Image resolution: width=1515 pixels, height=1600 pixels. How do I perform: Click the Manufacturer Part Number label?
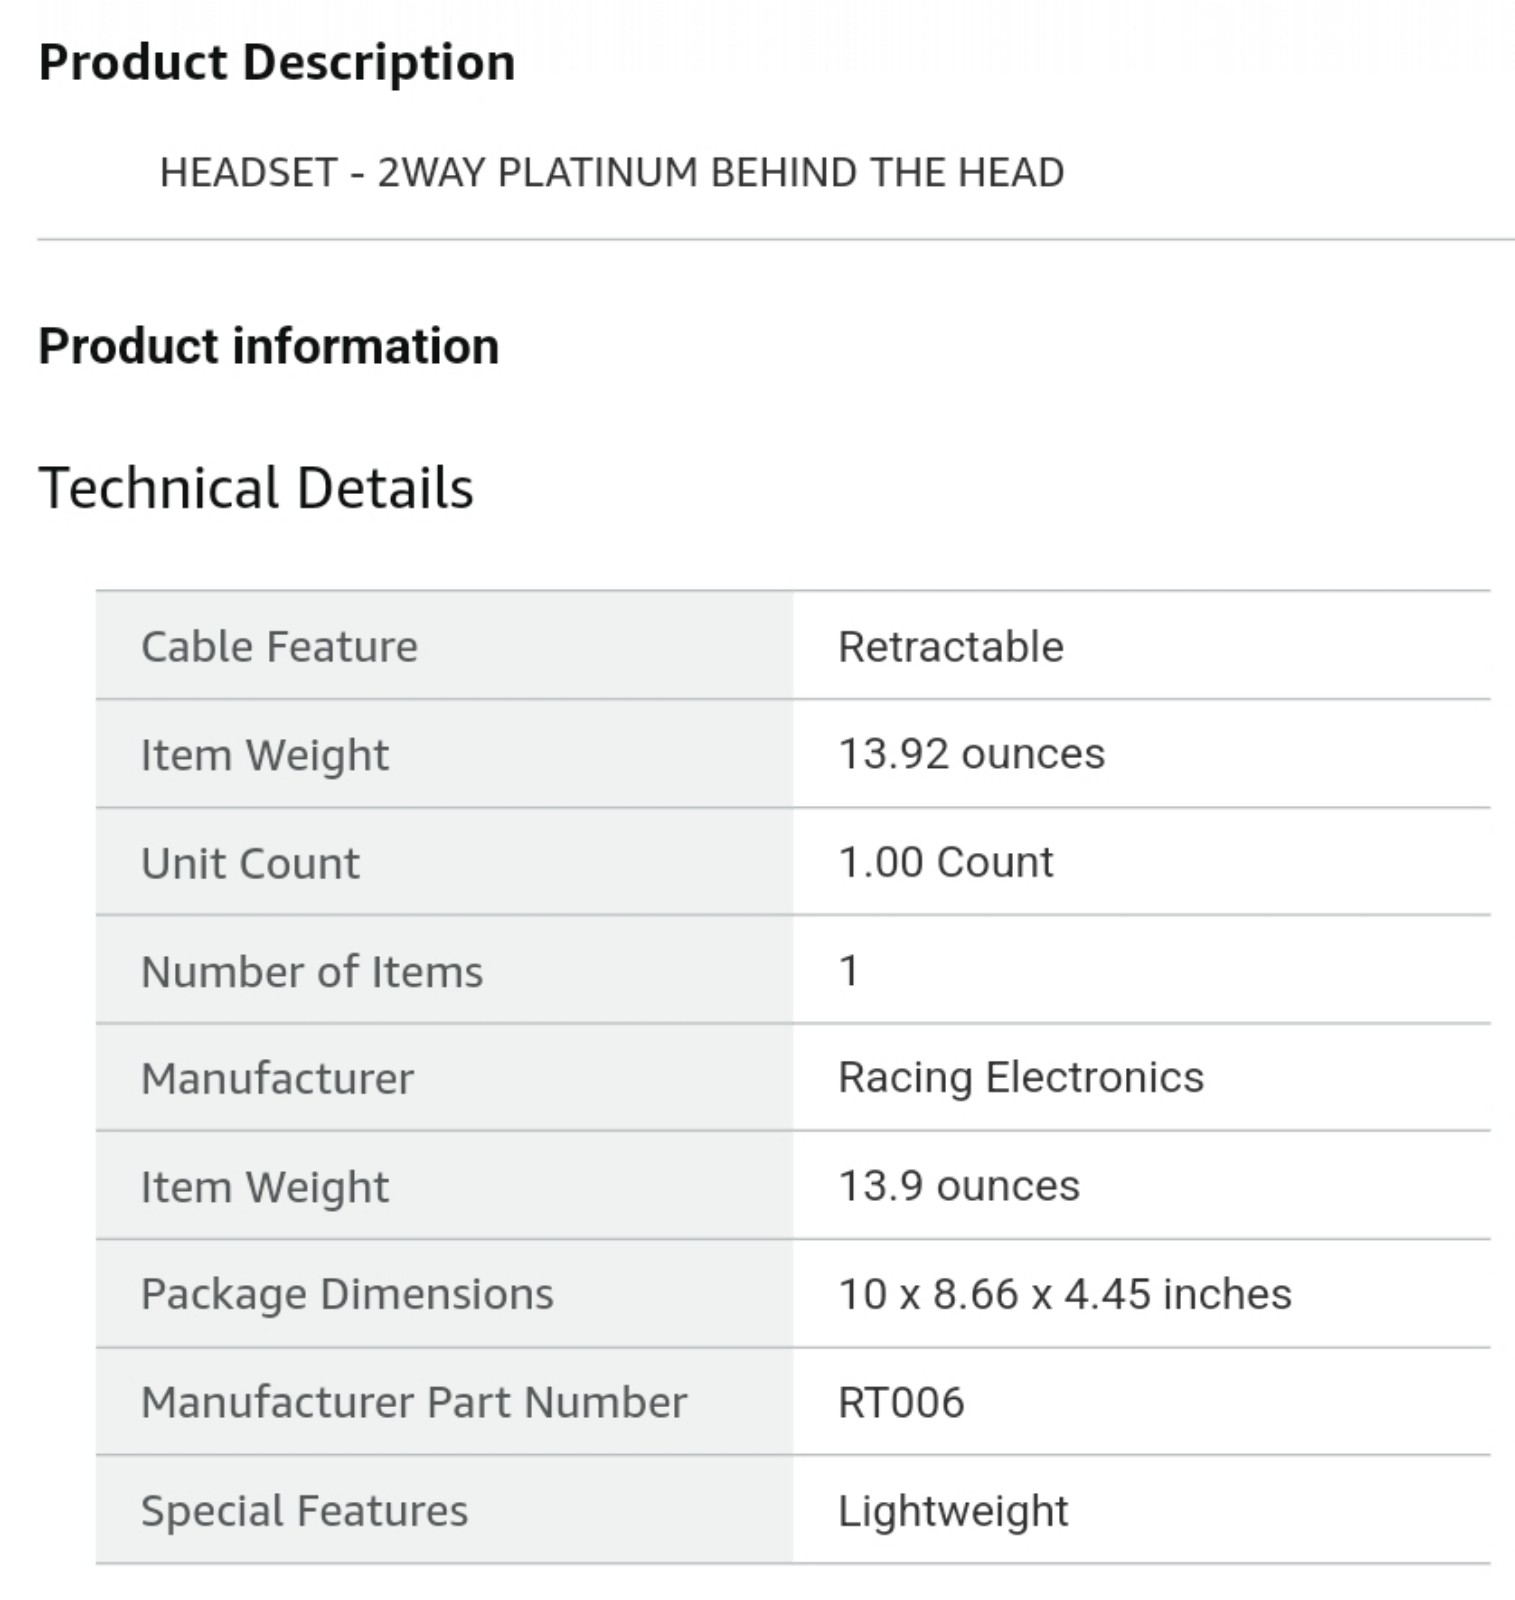coord(414,1402)
